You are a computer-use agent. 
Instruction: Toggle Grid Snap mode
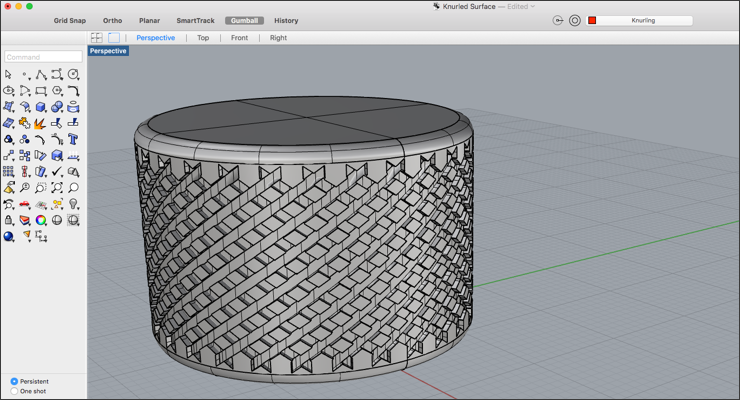(70, 21)
